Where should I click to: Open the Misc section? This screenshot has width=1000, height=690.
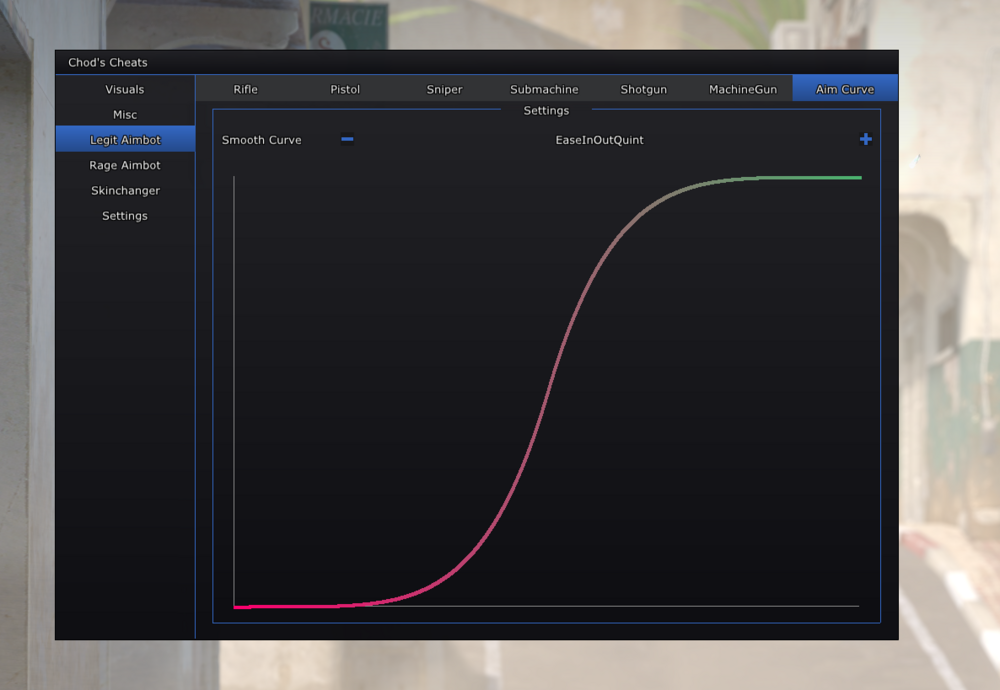coord(125,115)
